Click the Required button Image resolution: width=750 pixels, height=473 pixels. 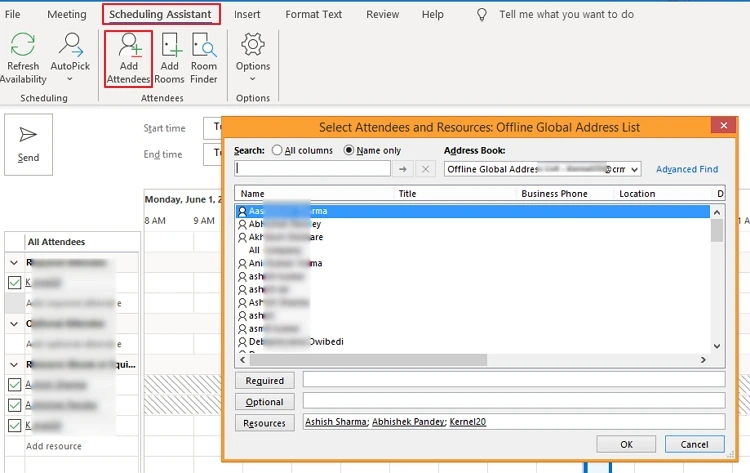pyautogui.click(x=265, y=381)
